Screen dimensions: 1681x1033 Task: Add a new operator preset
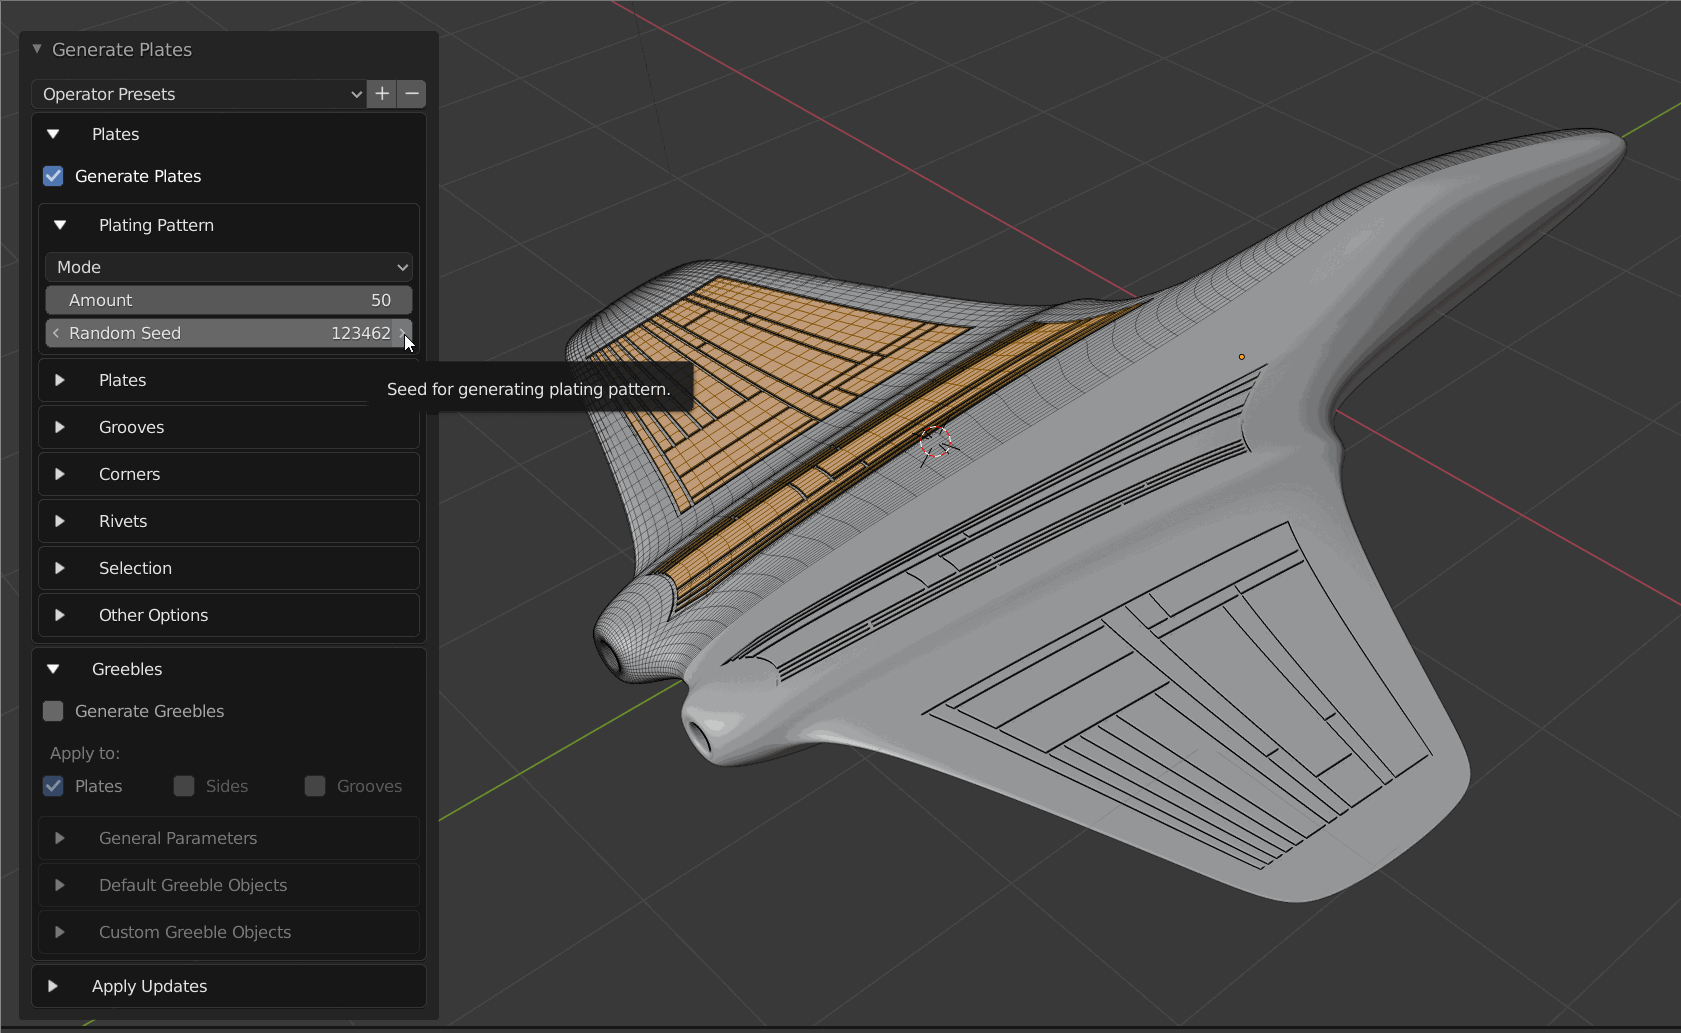pos(382,94)
